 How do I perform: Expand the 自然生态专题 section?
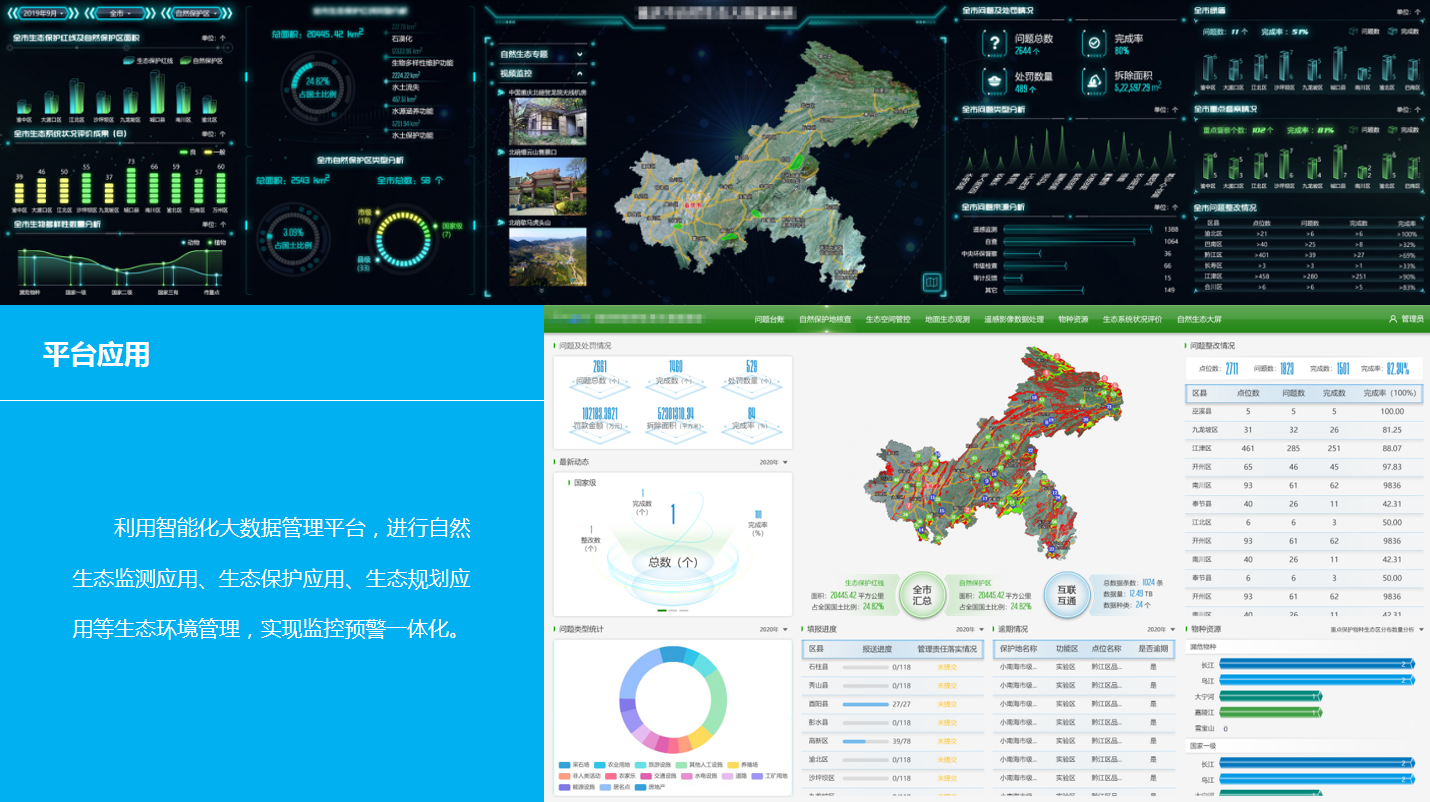tap(542, 54)
